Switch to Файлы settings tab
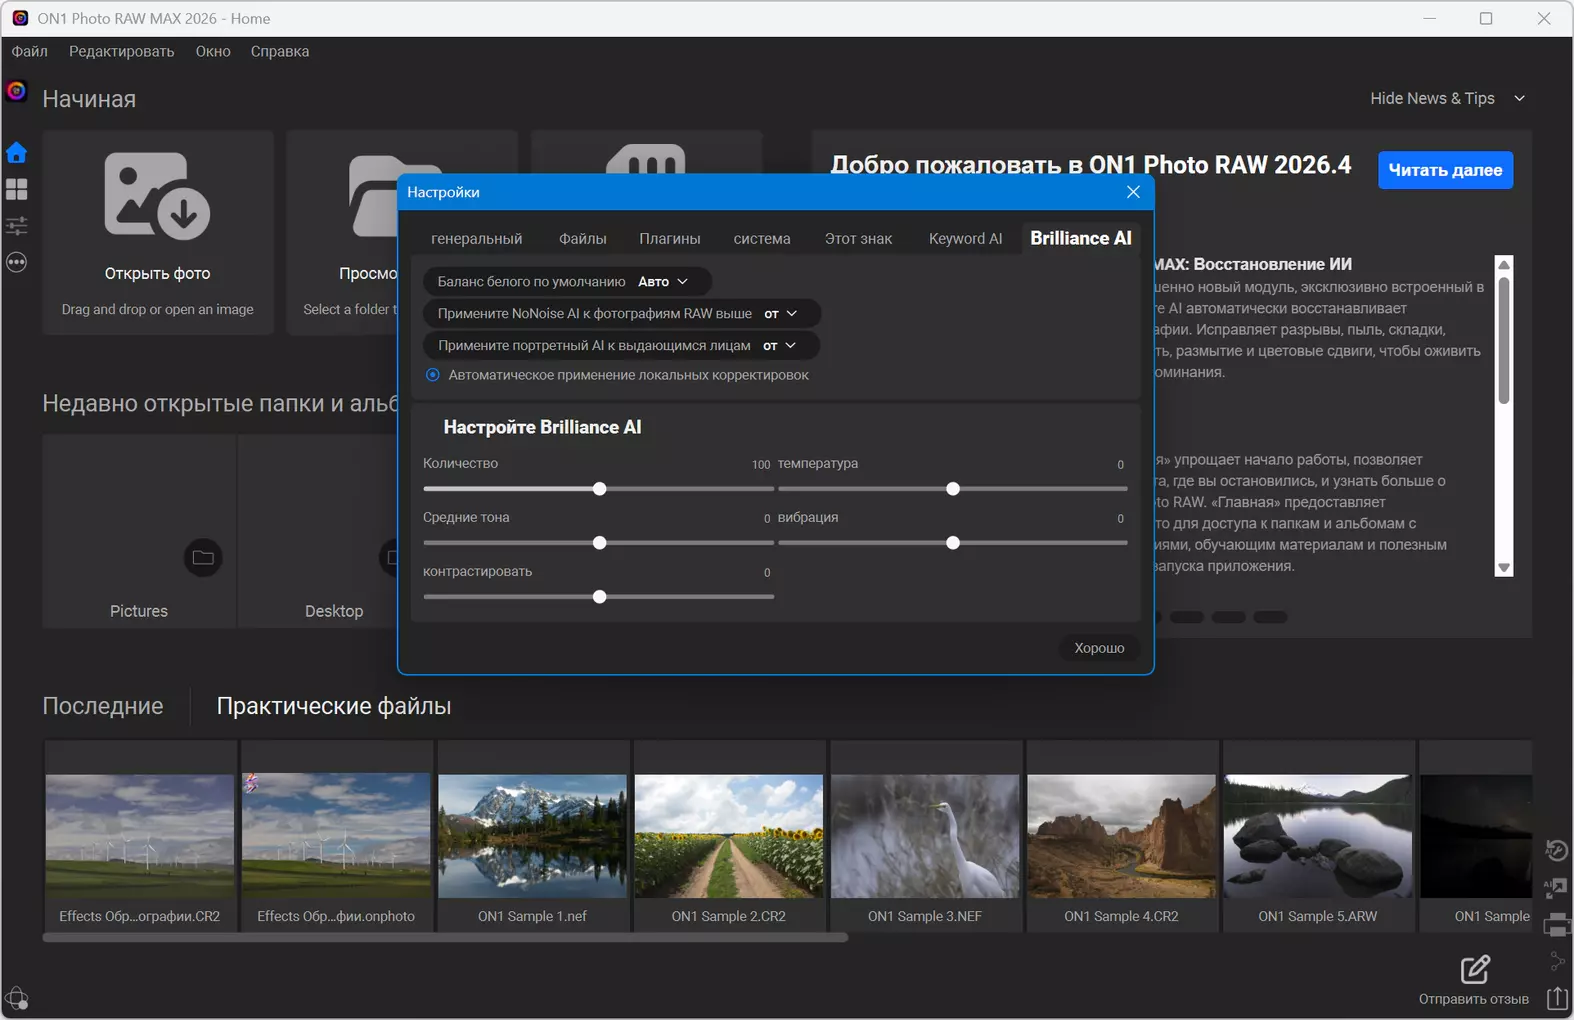Viewport: 1574px width, 1020px height. (583, 238)
